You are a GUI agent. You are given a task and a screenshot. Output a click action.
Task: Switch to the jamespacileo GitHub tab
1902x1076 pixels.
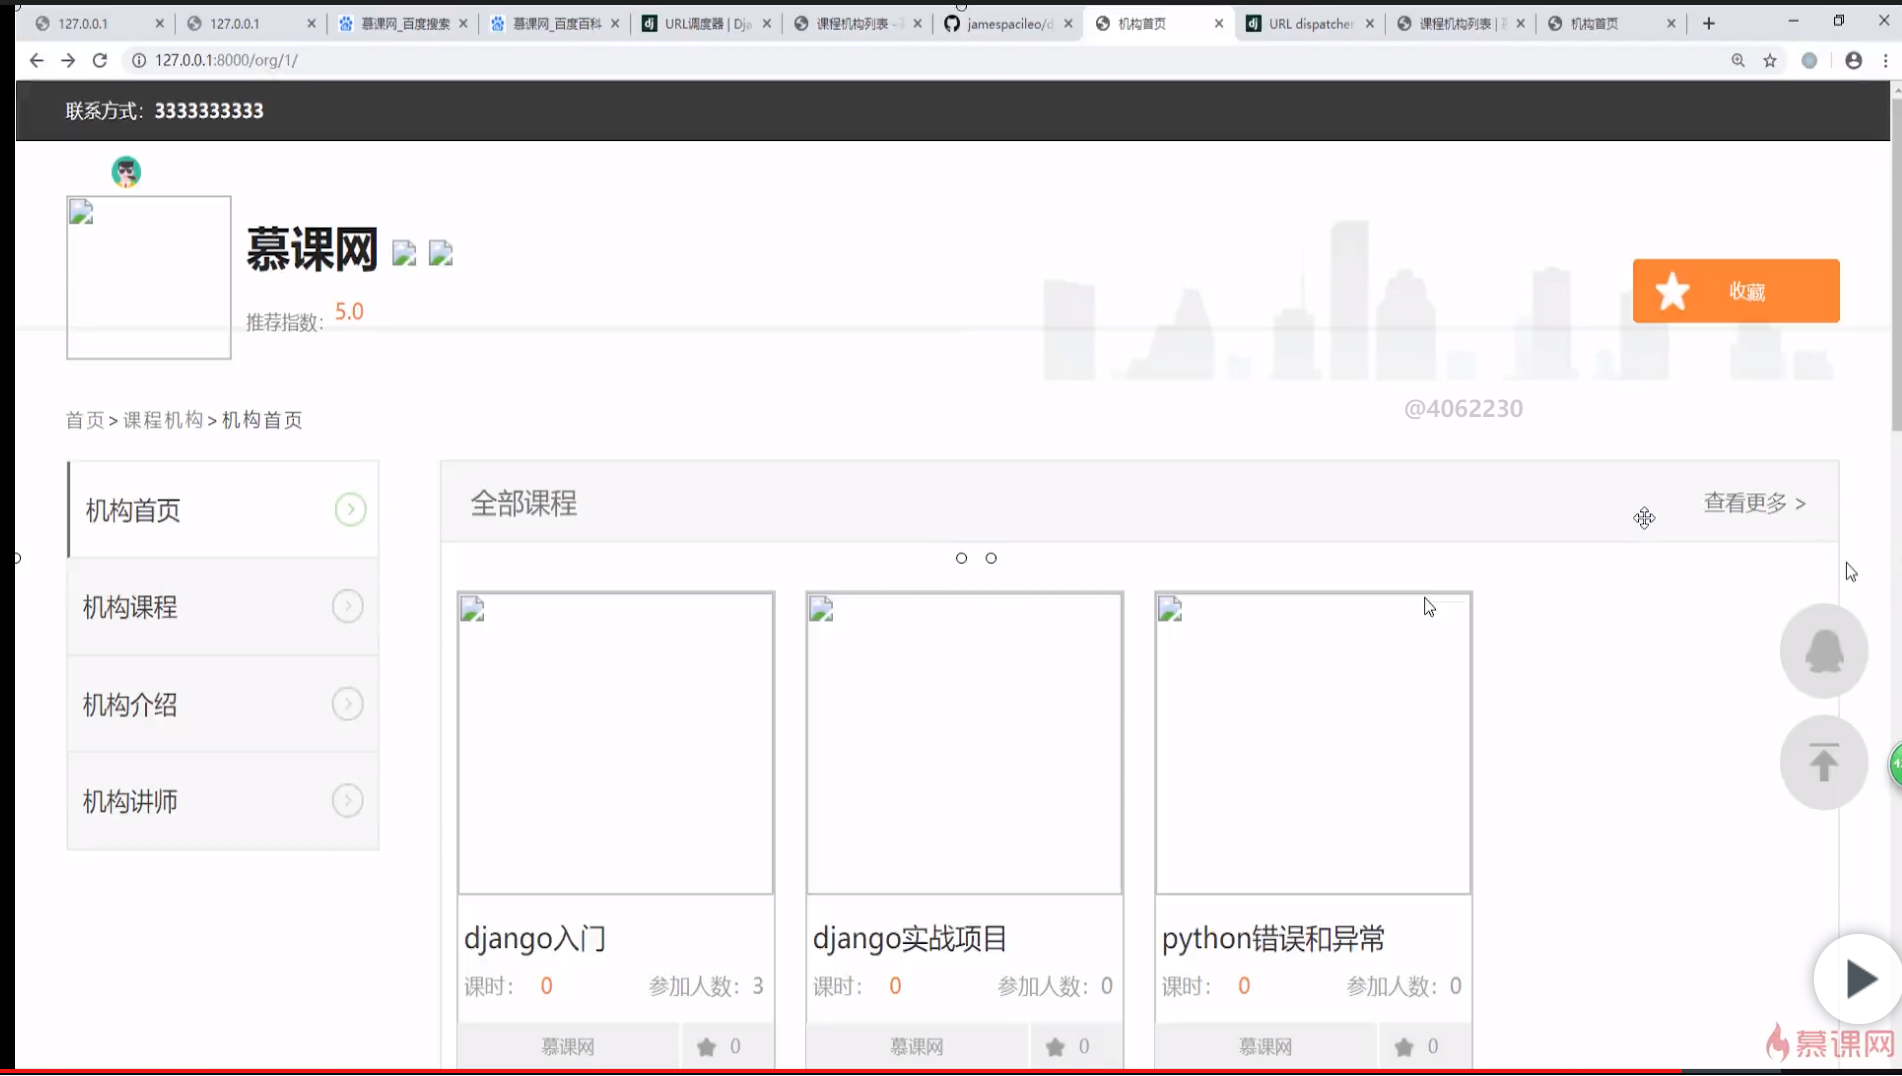pos(1008,22)
